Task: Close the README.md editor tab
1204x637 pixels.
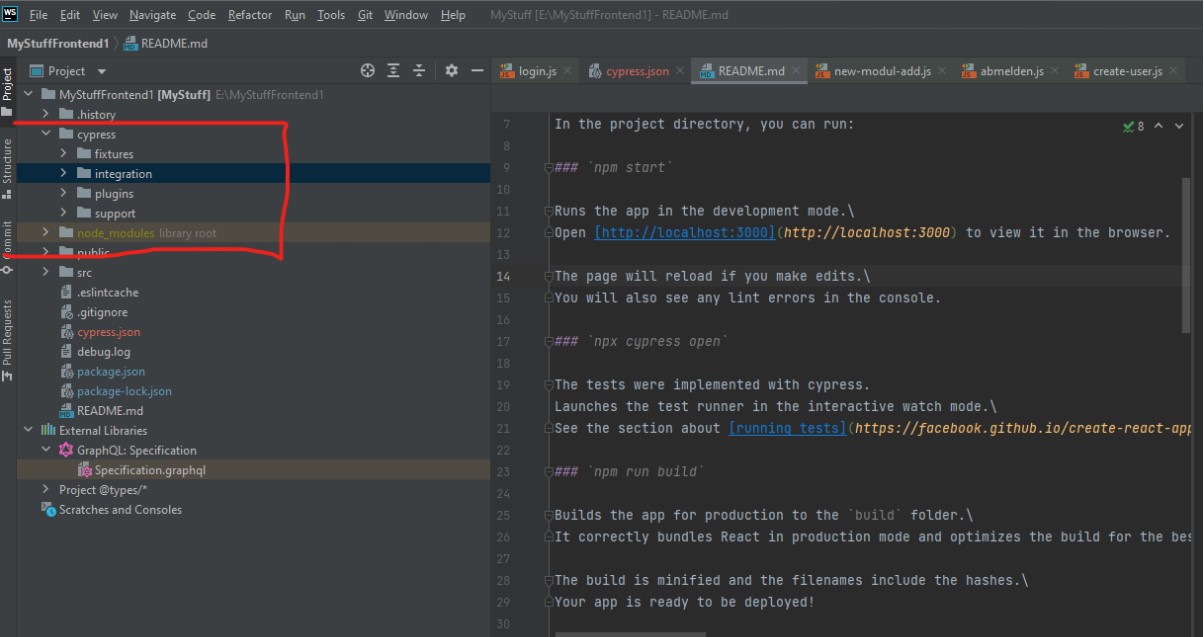Action: pos(796,71)
